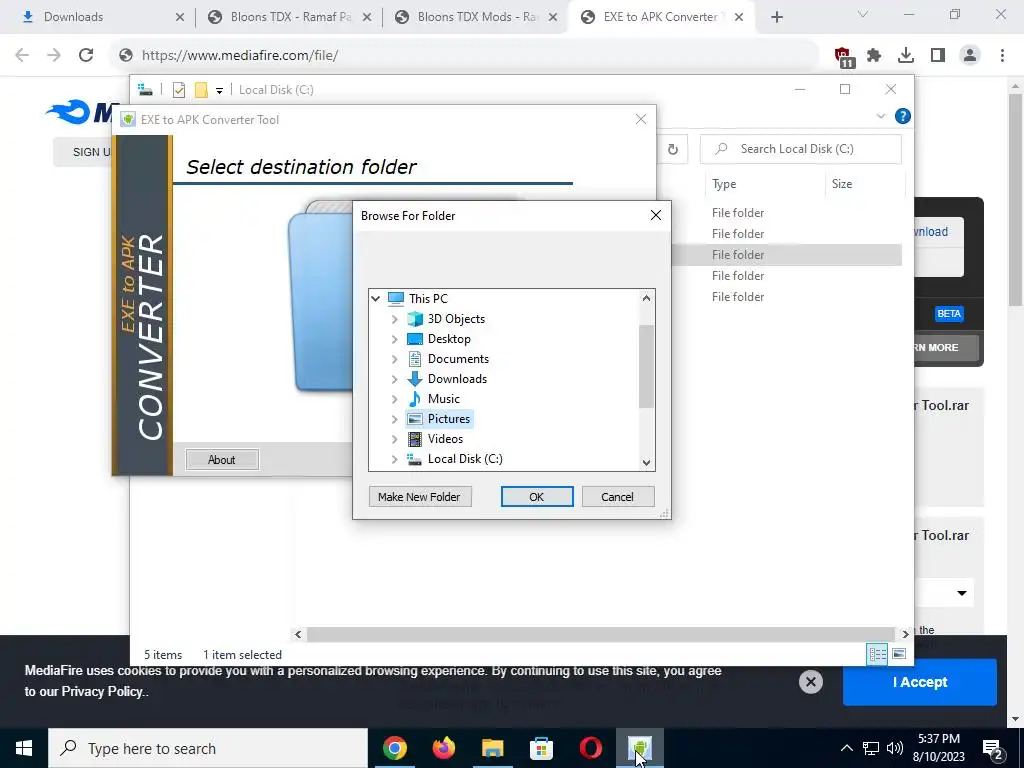Select Local Disk (C:) drive icon in tree

point(415,459)
